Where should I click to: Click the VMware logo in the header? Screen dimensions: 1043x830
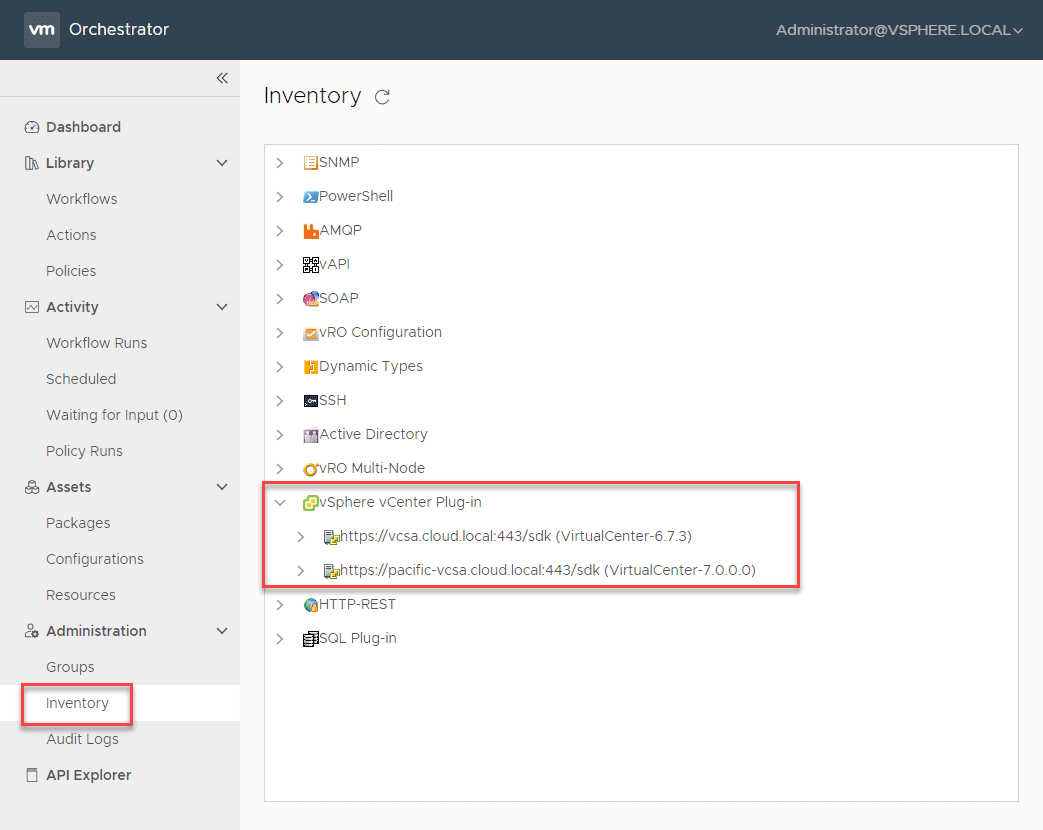[x=41, y=30]
